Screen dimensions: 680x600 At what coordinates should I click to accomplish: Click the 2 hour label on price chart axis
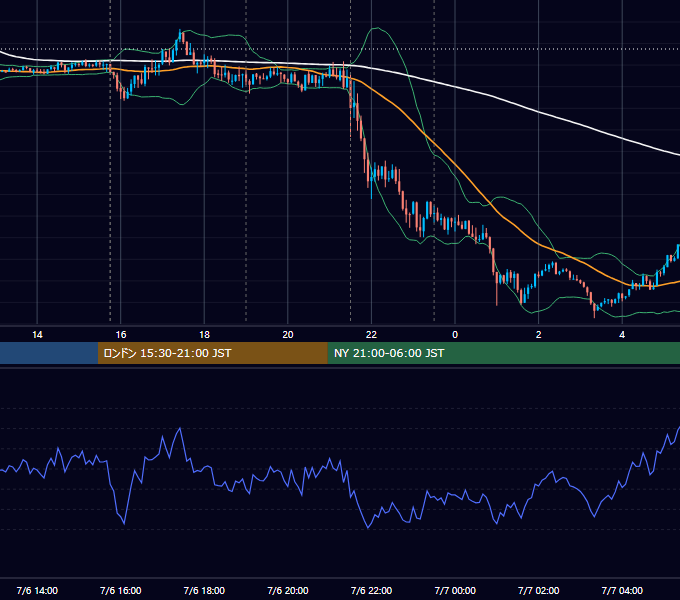pyautogui.click(x=539, y=335)
